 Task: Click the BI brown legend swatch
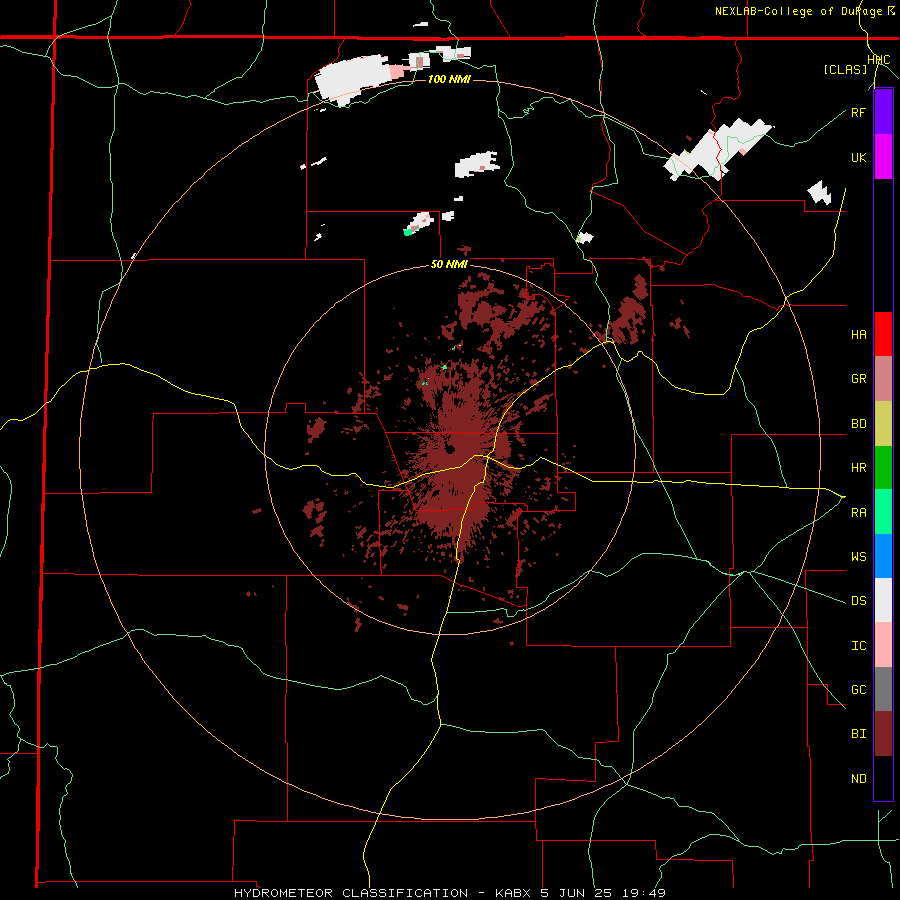(x=883, y=734)
